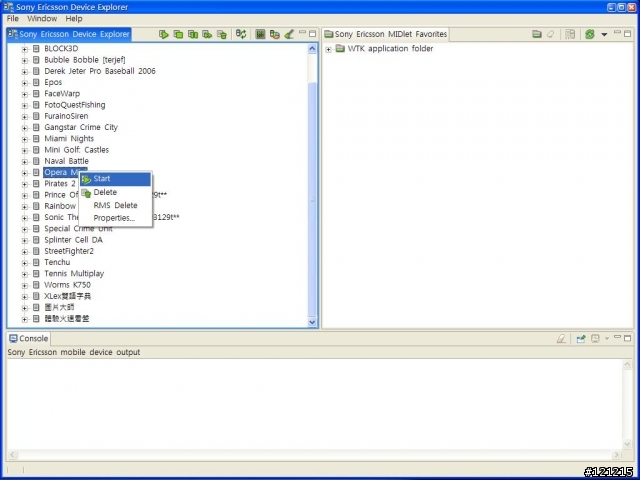The width and height of the screenshot is (640, 480).
Task: Maximize the Console panel
Action: (x=628, y=338)
